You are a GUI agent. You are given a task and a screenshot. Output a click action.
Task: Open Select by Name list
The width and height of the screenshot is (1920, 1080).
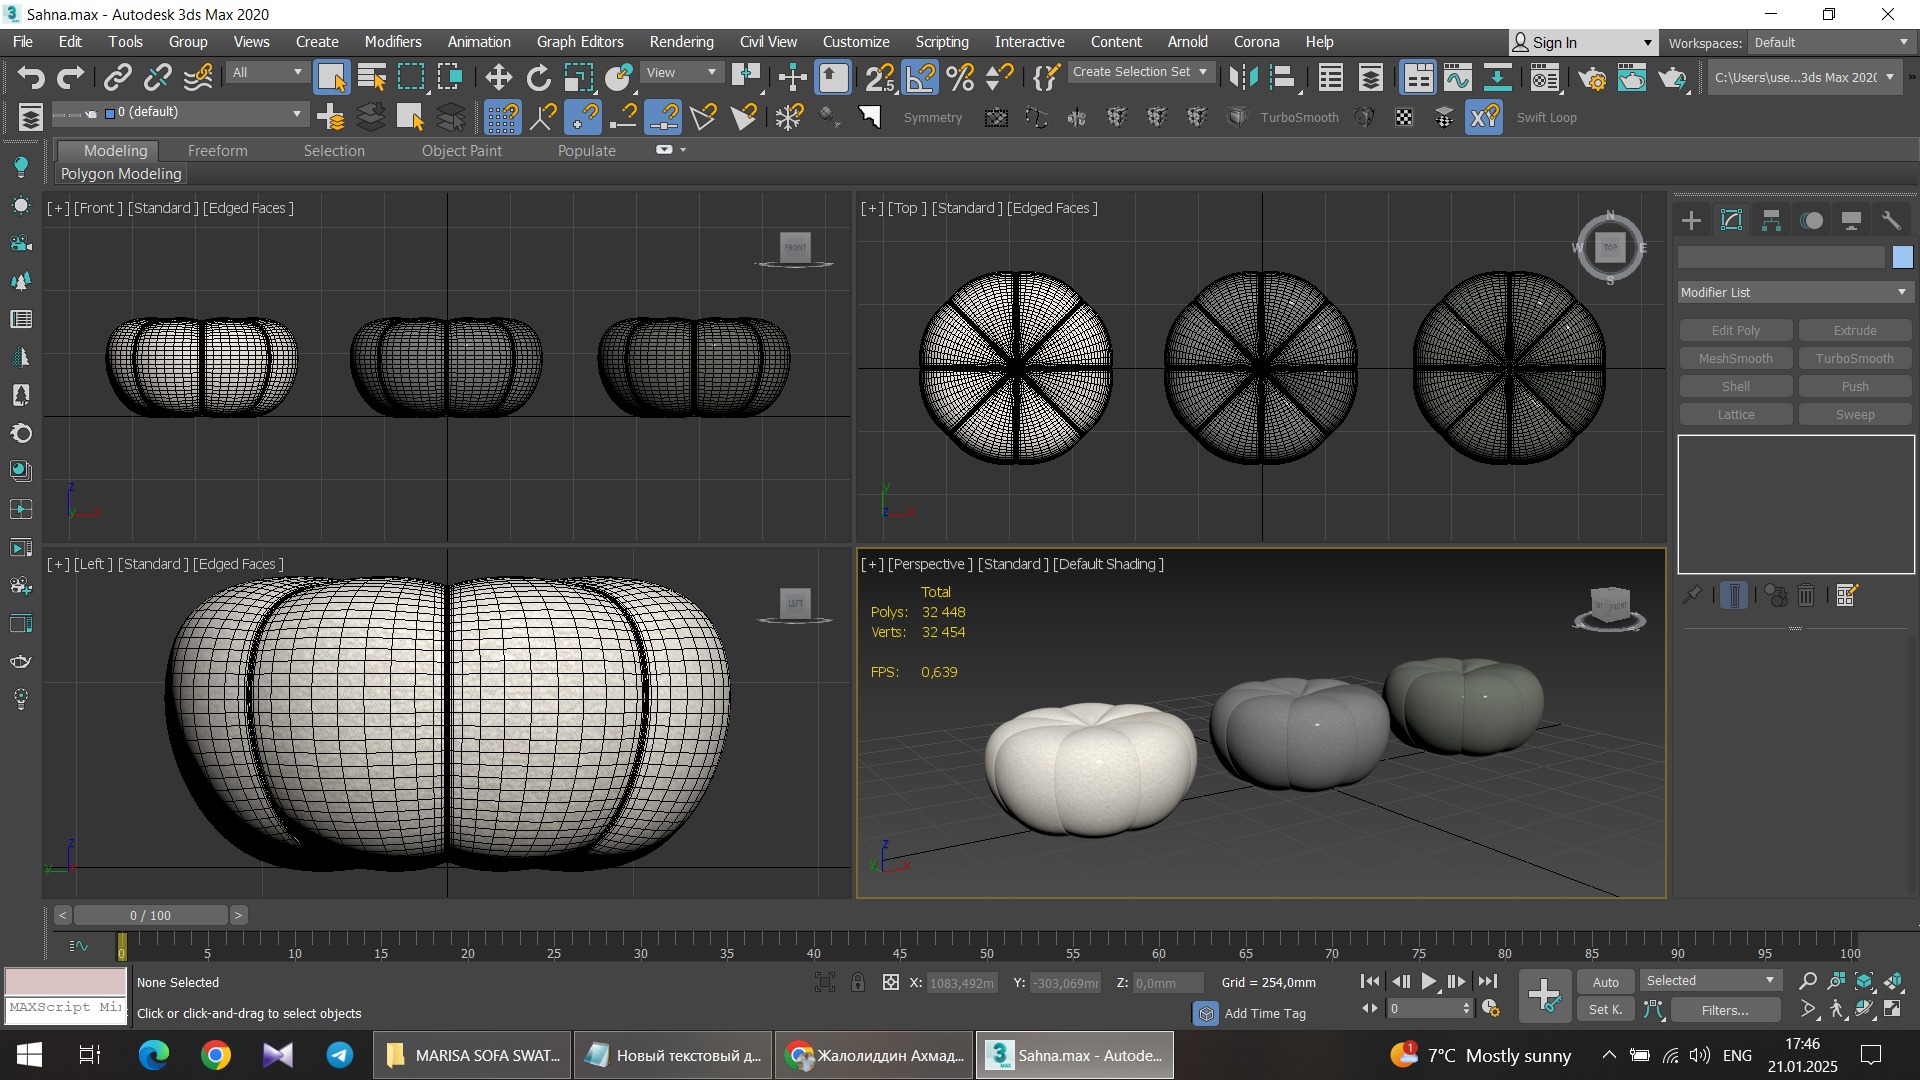[x=372, y=77]
